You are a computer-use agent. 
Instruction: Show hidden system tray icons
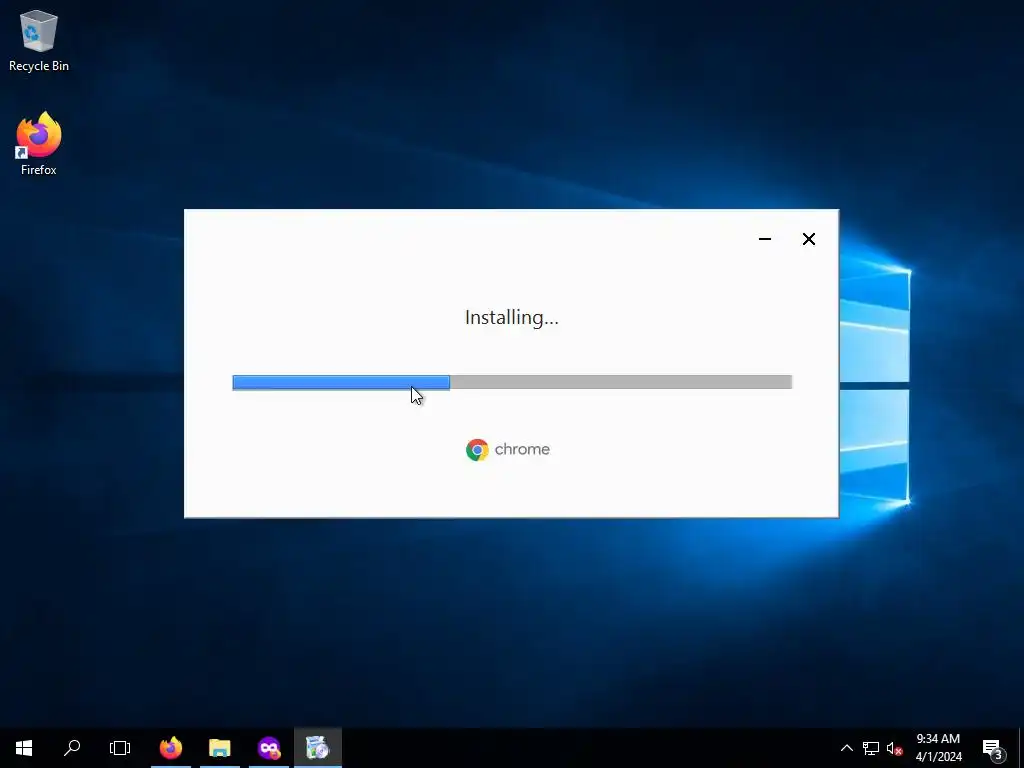click(x=846, y=748)
